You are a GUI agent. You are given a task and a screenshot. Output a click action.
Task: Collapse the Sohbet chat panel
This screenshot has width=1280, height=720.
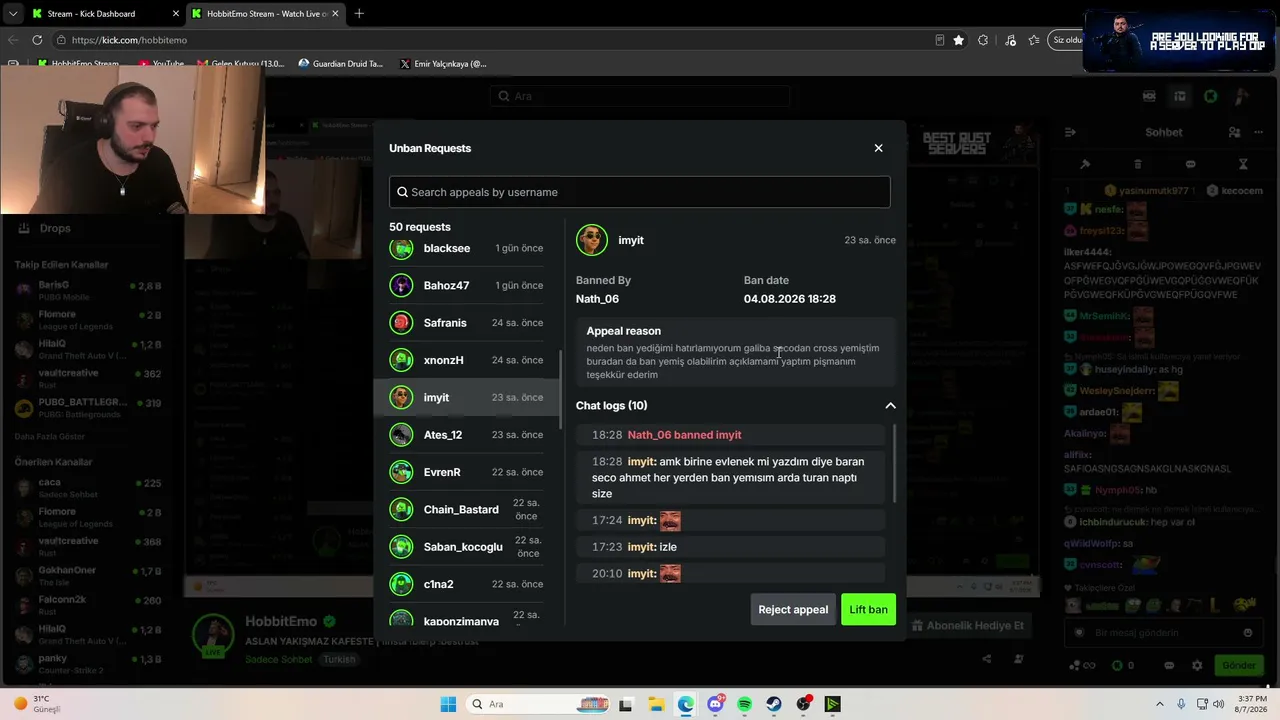pyautogui.click(x=1070, y=132)
